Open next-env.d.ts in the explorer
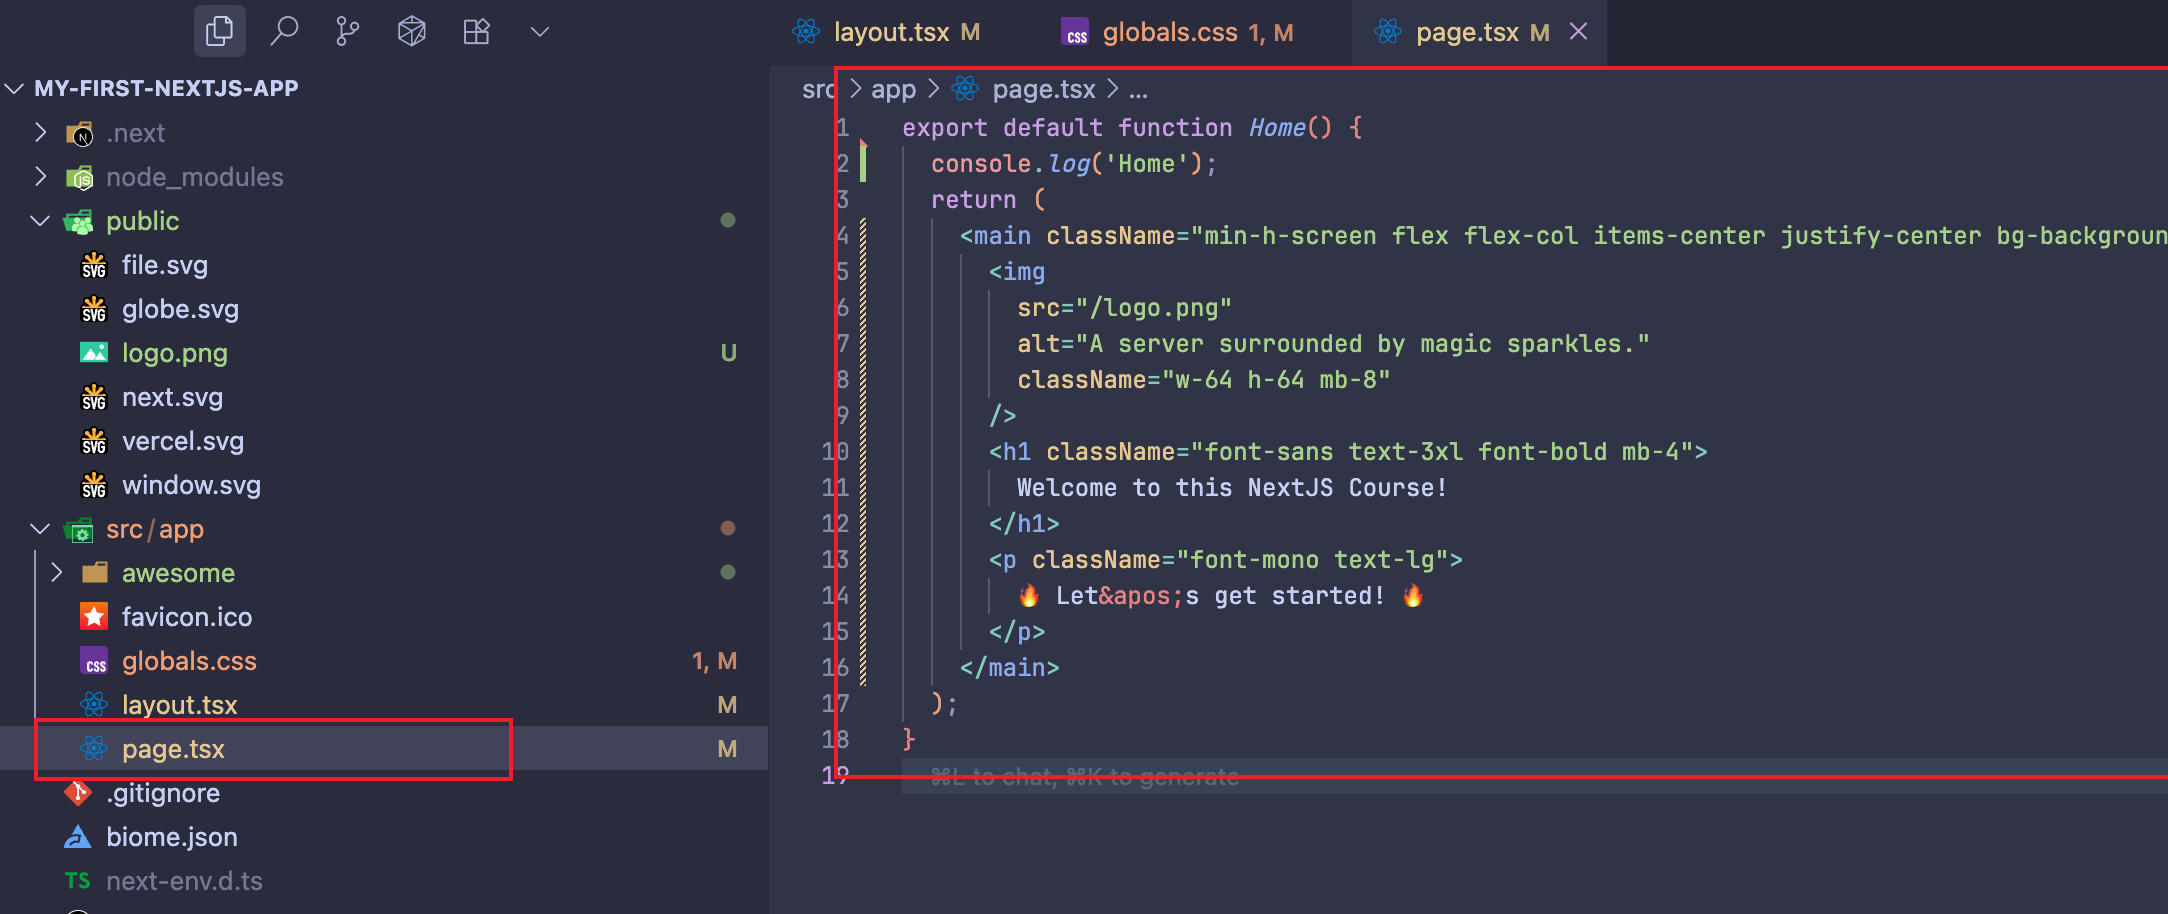This screenshot has height=914, width=2168. tap(184, 881)
